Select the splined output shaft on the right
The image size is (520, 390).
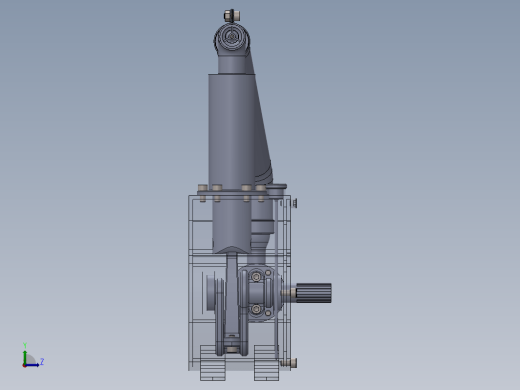coord(314,293)
